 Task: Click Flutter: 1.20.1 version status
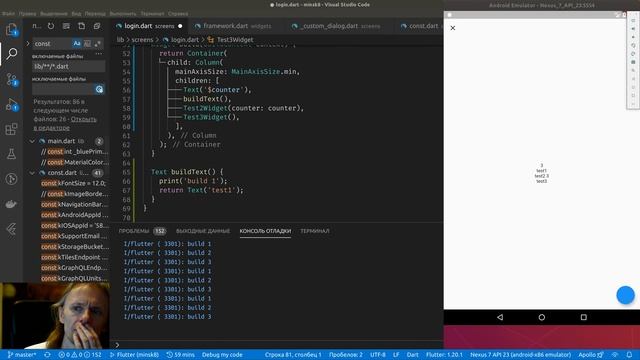[x=444, y=355]
